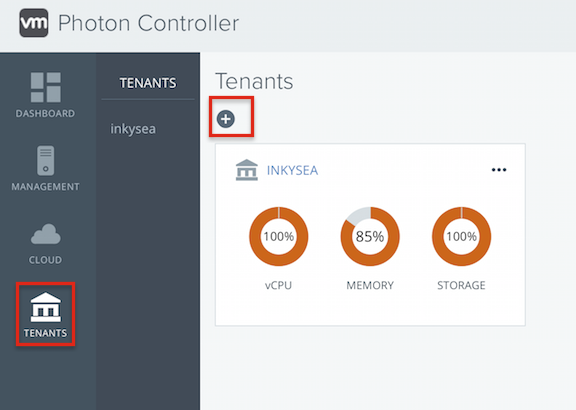Click the building icon beside INKYSEA
Viewport: 576px width, 410px height.
(x=246, y=170)
